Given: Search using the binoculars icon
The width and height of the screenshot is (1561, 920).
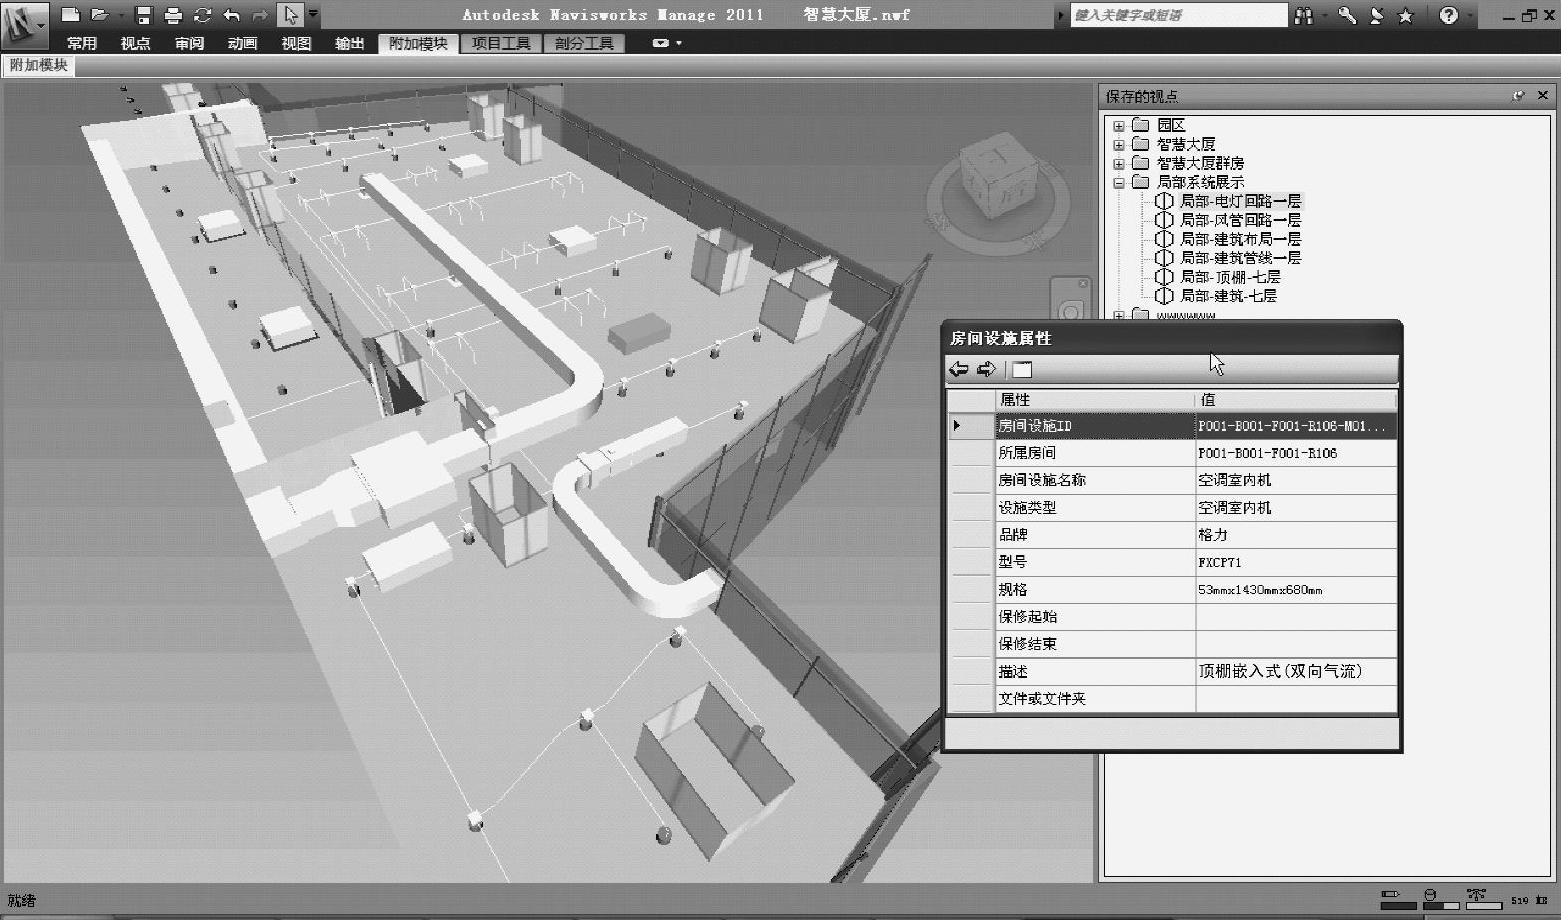Looking at the screenshot, I should (1303, 16).
